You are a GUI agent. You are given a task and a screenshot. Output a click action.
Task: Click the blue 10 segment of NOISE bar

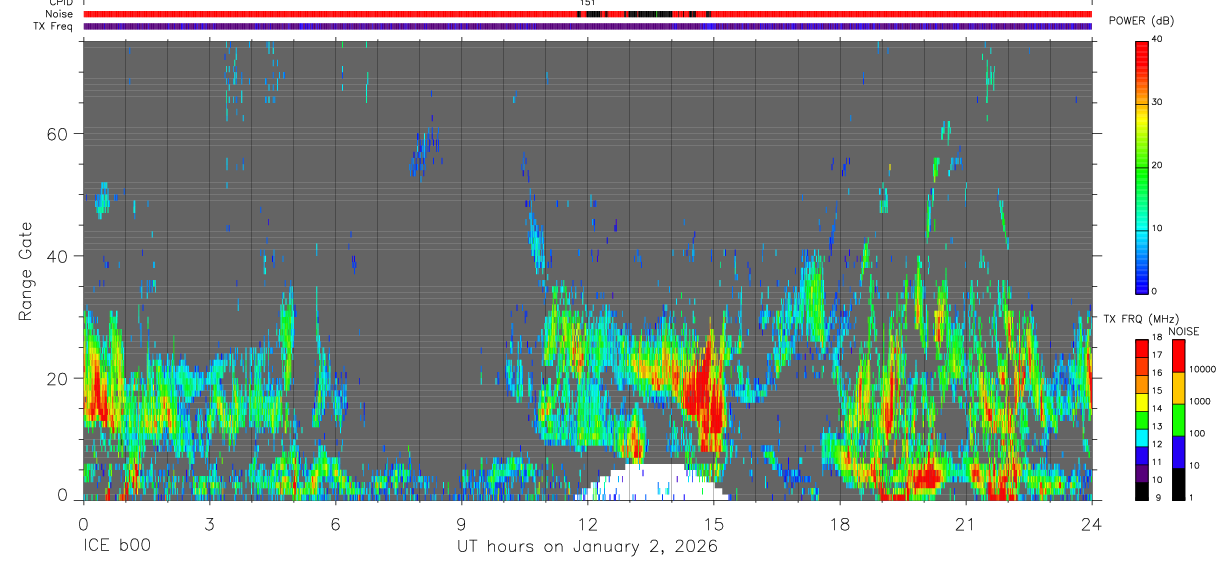pyautogui.click(x=1178, y=451)
